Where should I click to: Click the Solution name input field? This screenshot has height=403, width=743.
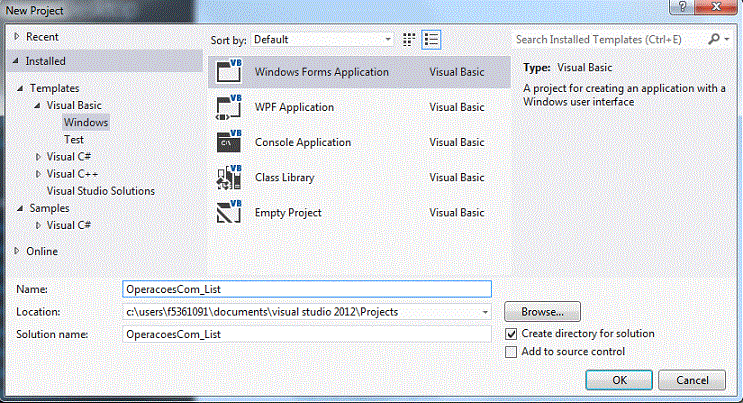pyautogui.click(x=307, y=334)
